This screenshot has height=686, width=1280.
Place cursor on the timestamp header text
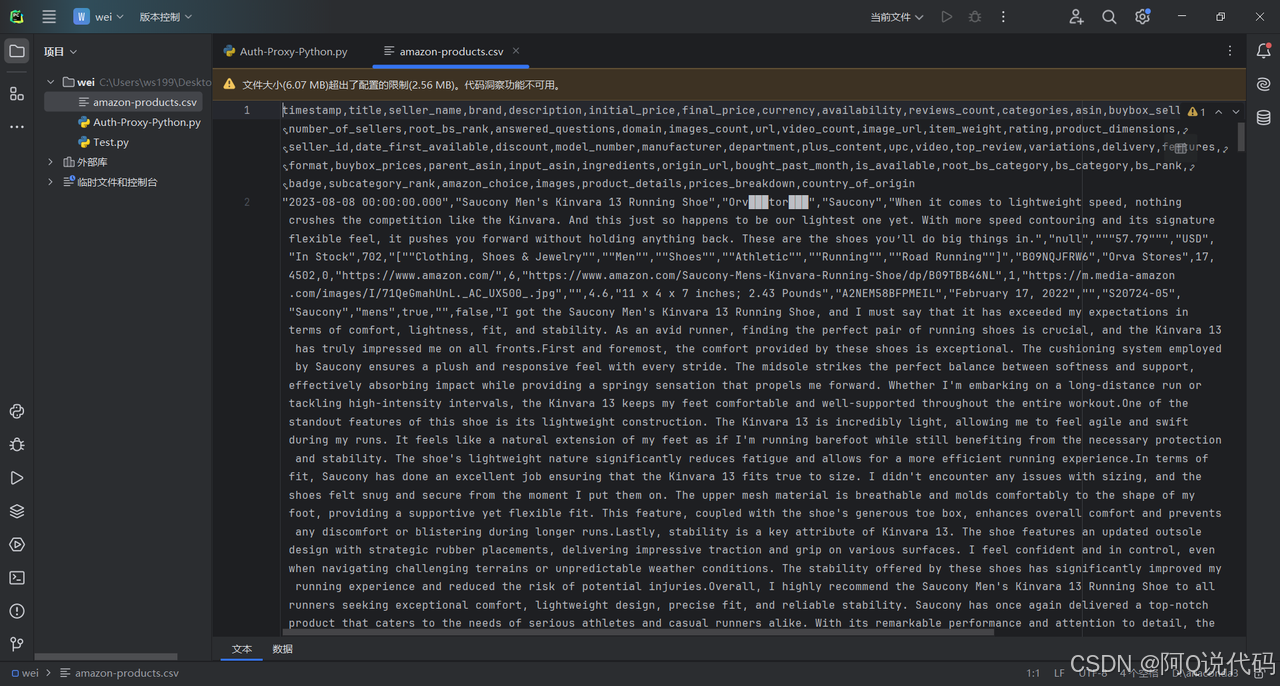pos(312,110)
